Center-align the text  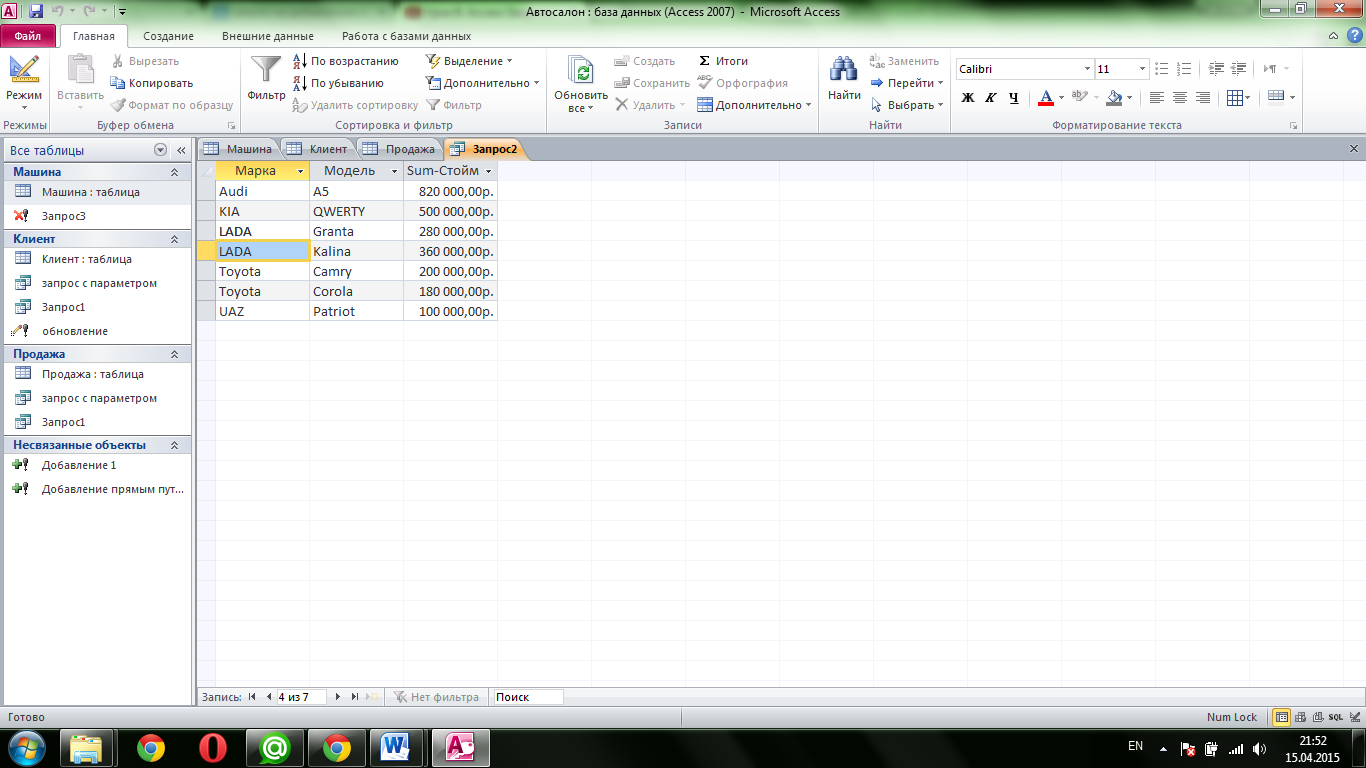coord(1180,98)
